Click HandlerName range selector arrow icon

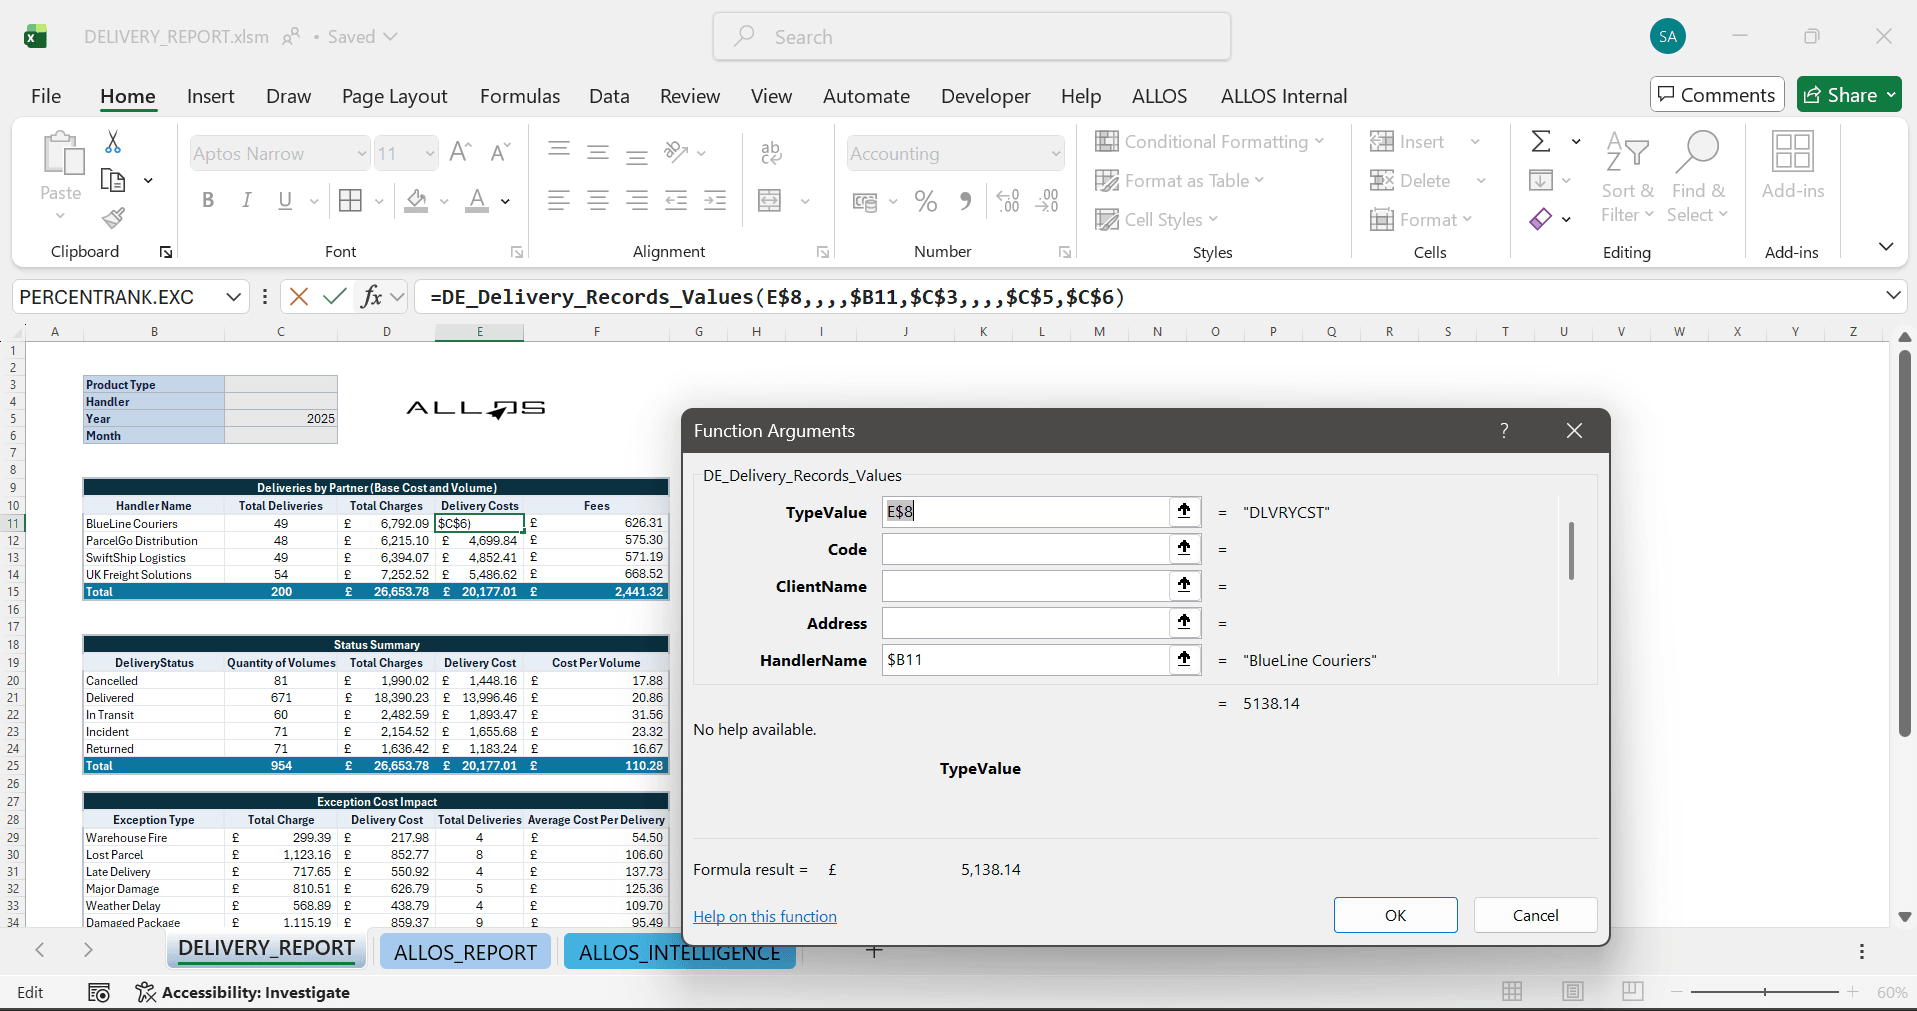1184,660
